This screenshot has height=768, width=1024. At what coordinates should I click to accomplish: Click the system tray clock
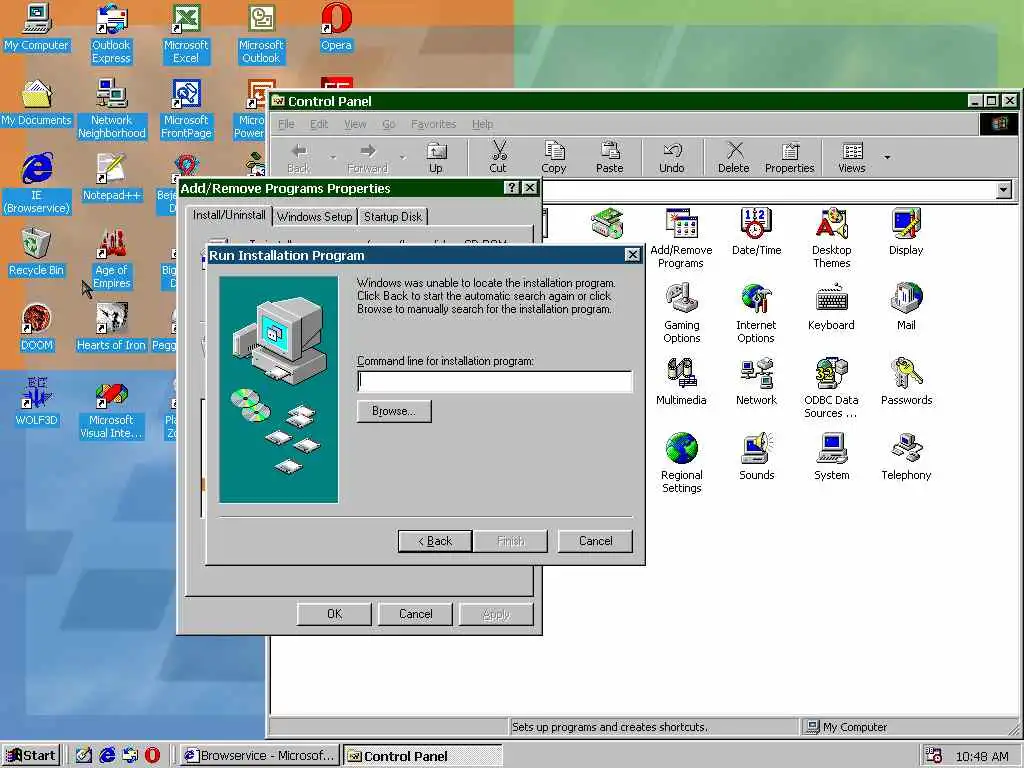point(982,756)
